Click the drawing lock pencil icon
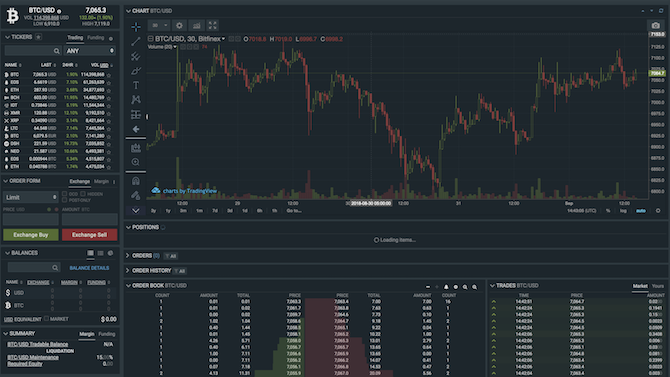 click(x=136, y=195)
